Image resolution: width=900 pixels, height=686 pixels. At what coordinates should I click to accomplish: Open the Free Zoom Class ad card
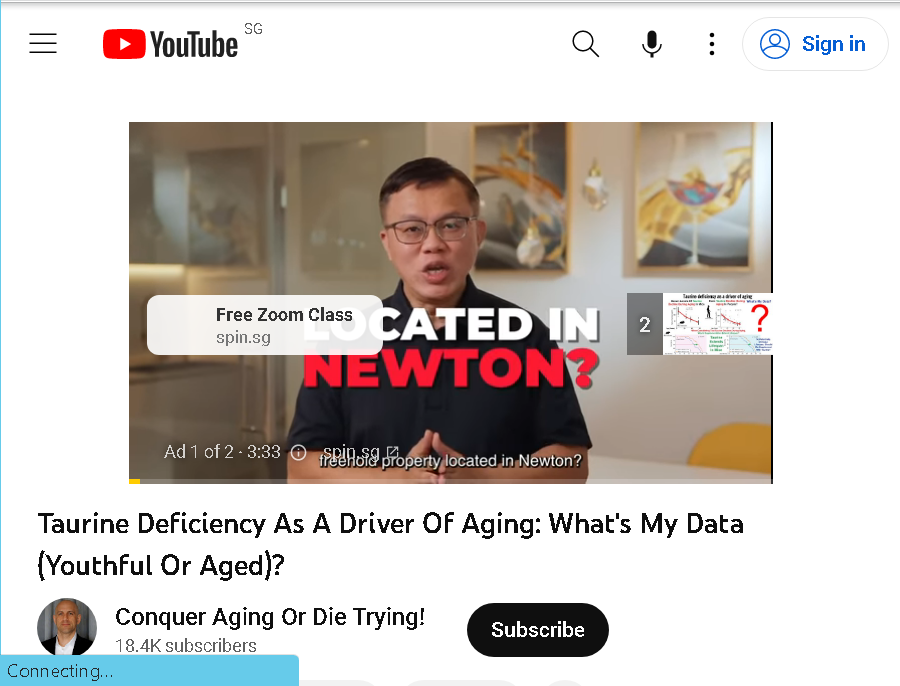(x=265, y=325)
